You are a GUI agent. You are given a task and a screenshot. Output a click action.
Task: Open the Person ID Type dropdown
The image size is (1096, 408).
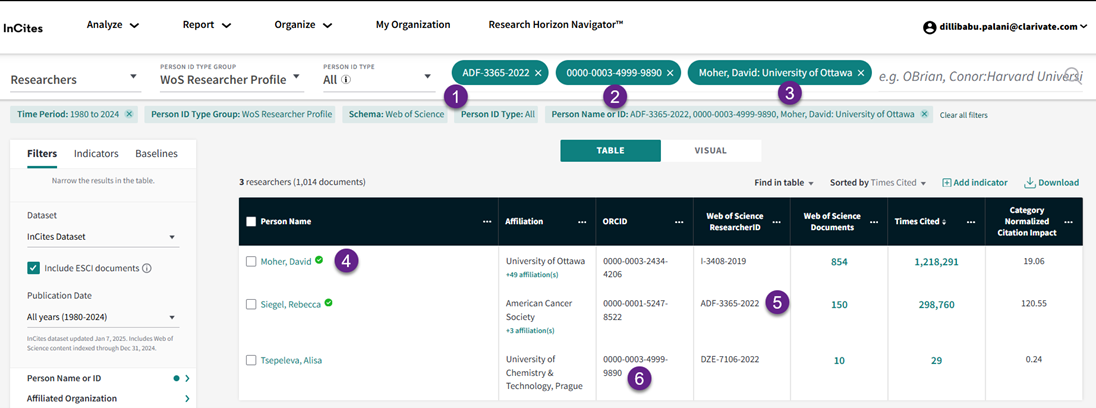(x=378, y=80)
